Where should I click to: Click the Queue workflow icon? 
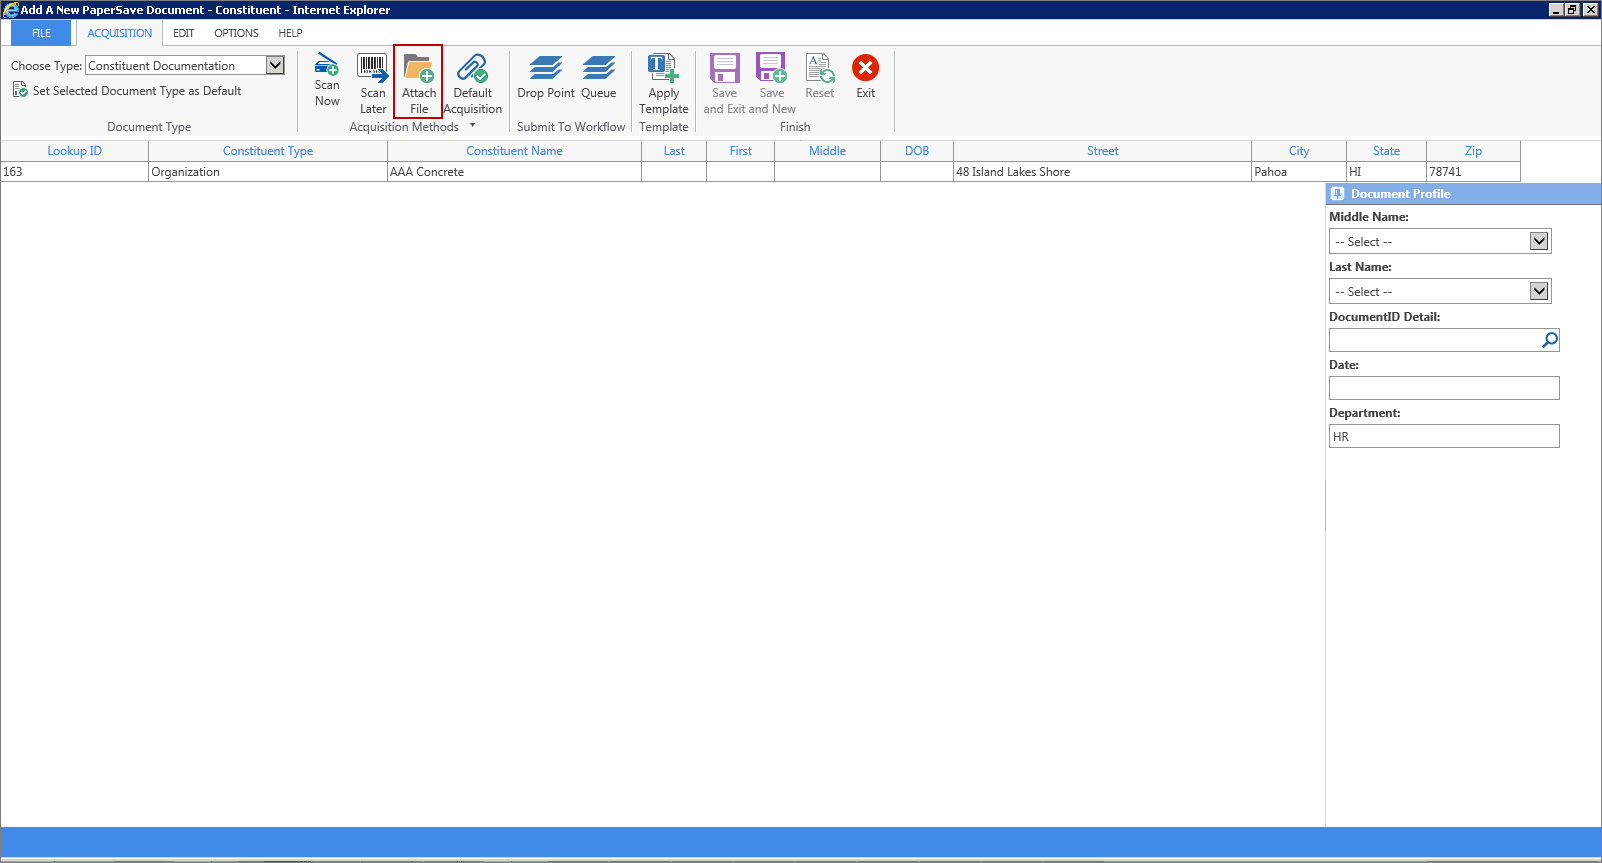point(598,68)
